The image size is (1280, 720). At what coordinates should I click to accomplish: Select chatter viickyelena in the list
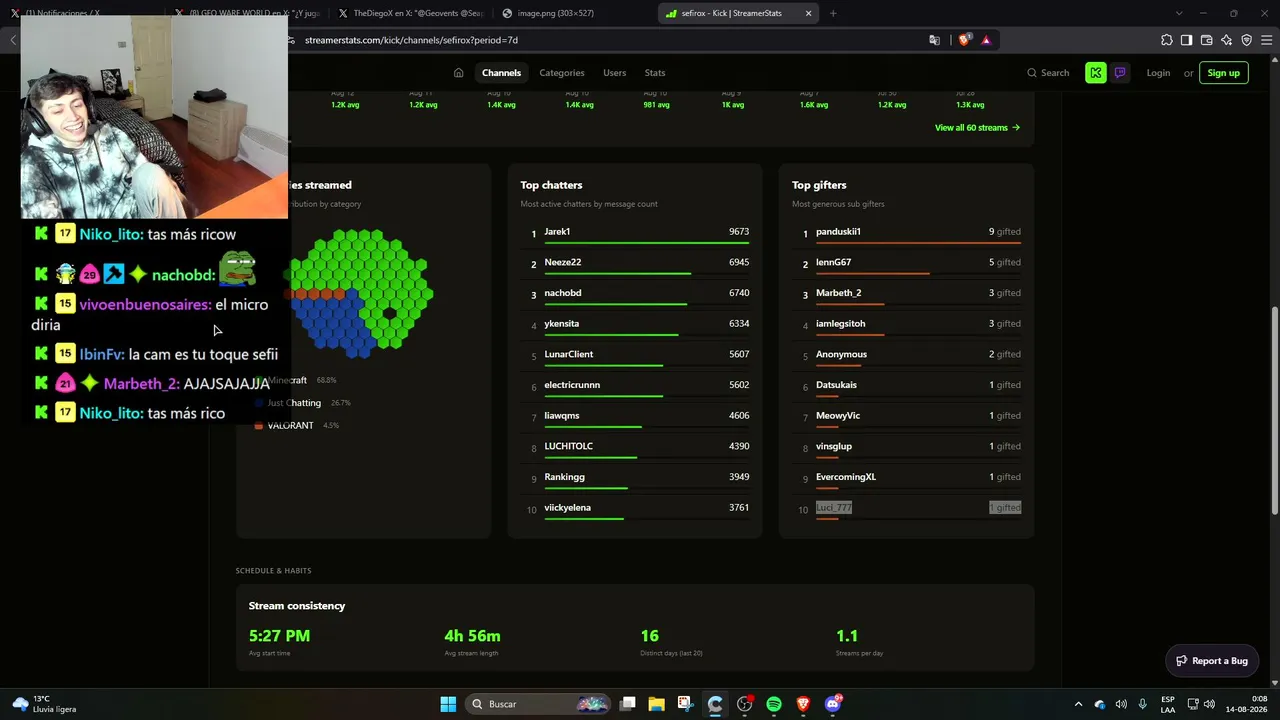coord(567,508)
